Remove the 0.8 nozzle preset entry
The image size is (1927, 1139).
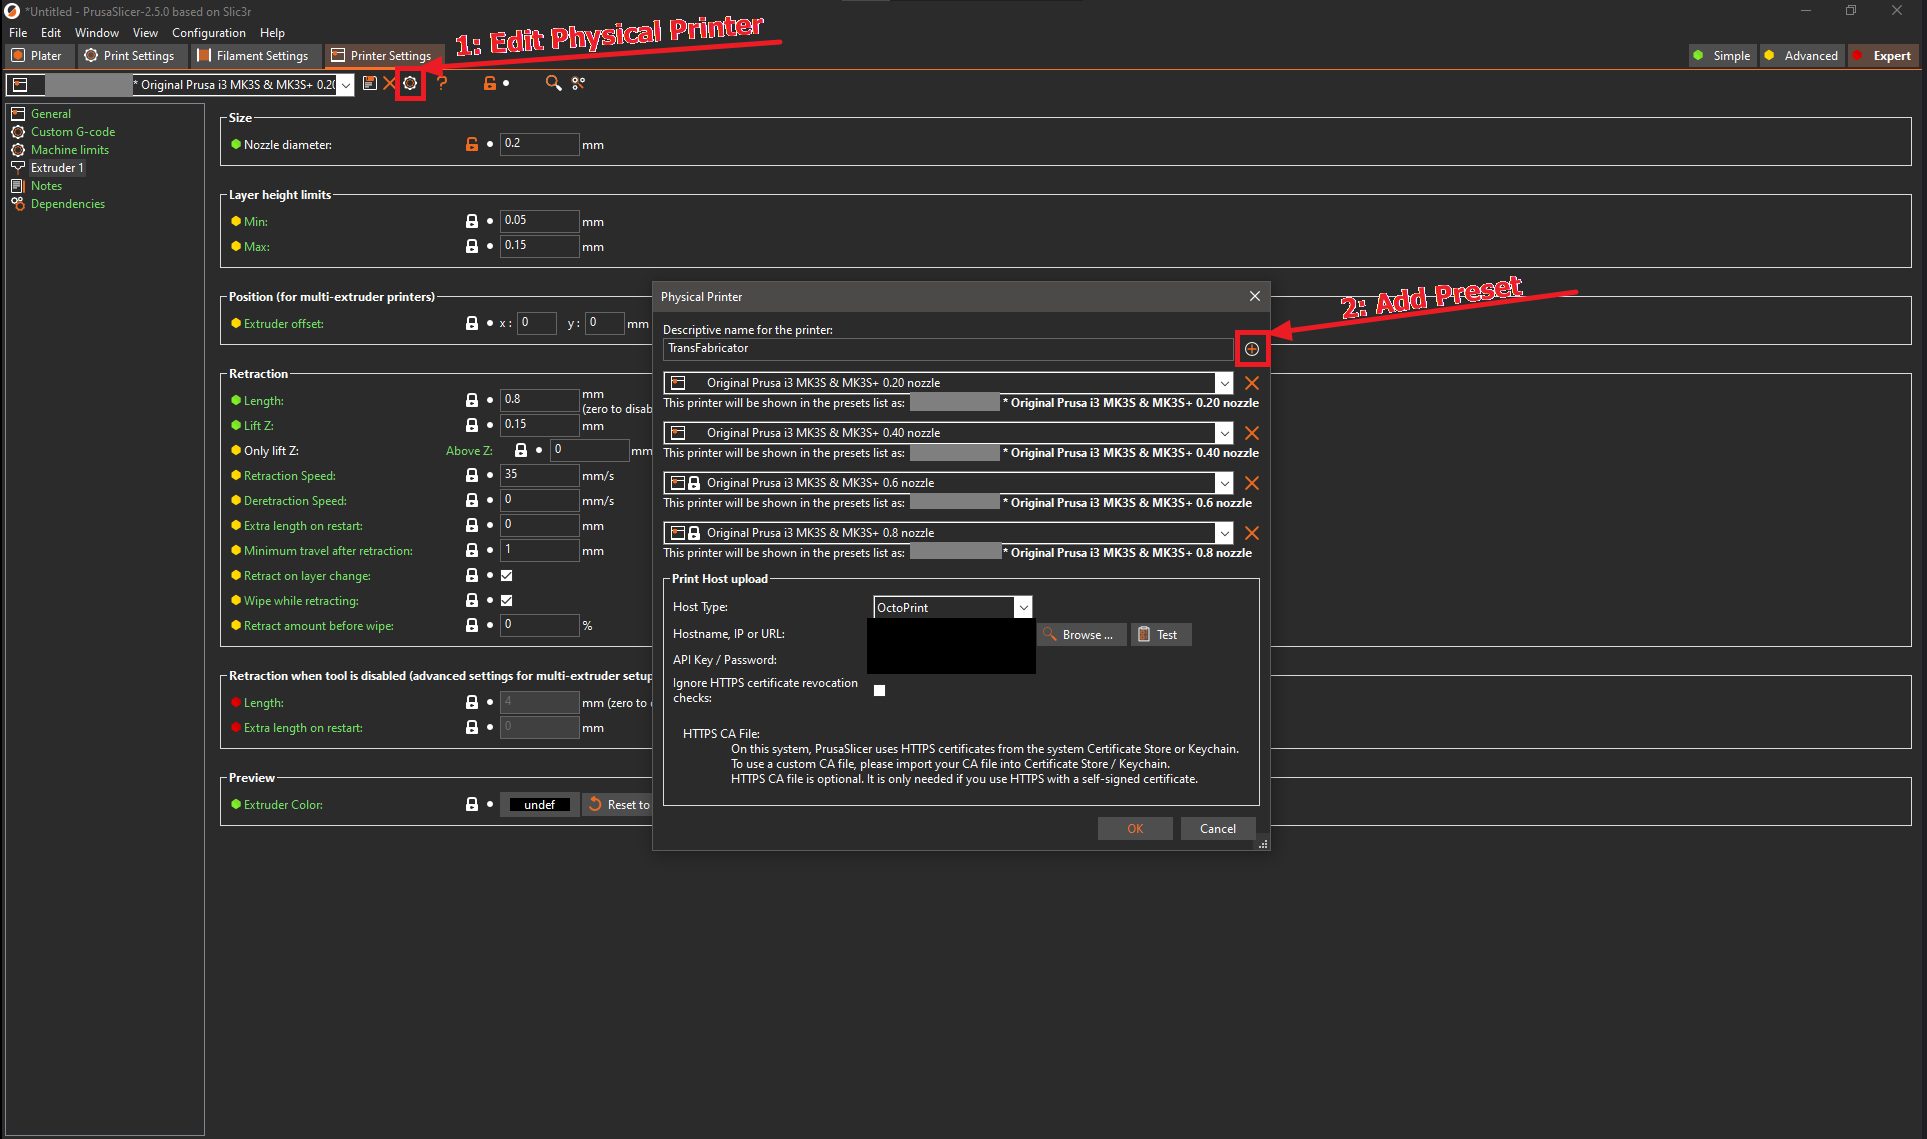(1252, 533)
